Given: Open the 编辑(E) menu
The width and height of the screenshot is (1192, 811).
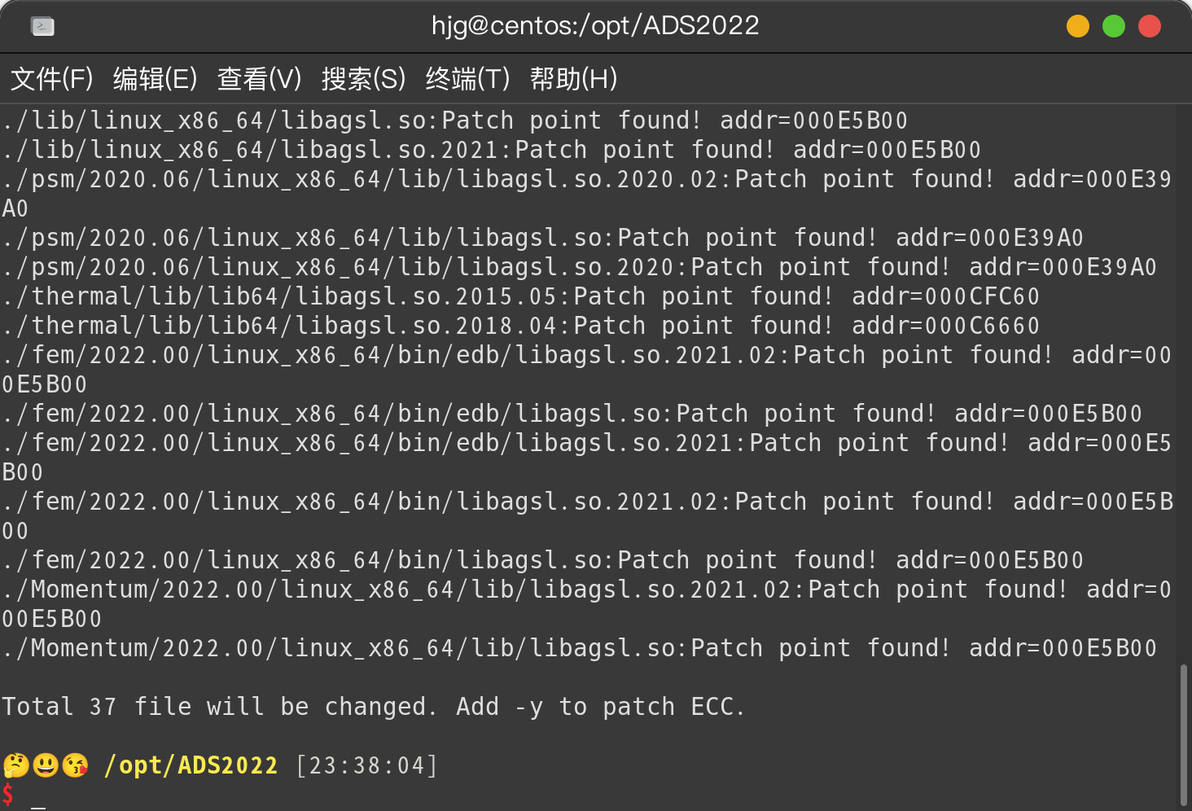Looking at the screenshot, I should (155, 78).
